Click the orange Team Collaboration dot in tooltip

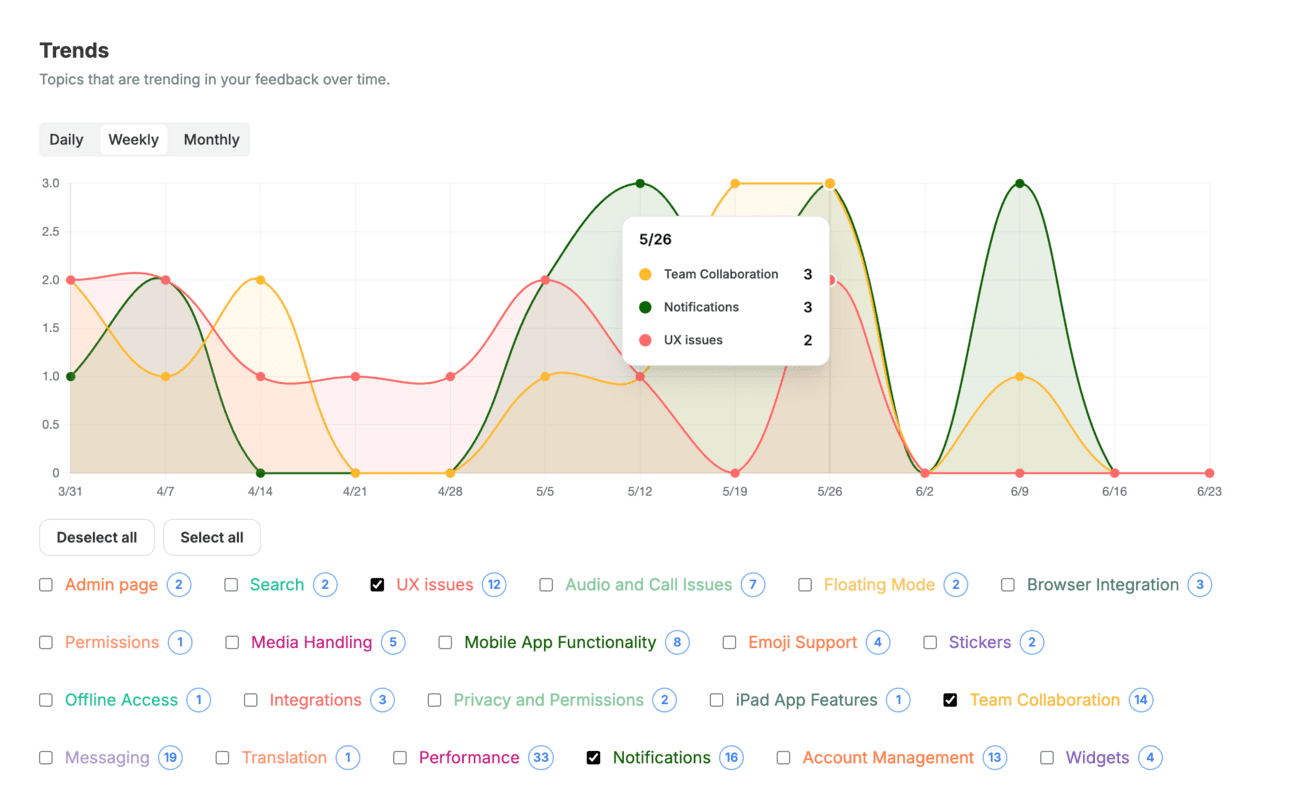click(645, 274)
